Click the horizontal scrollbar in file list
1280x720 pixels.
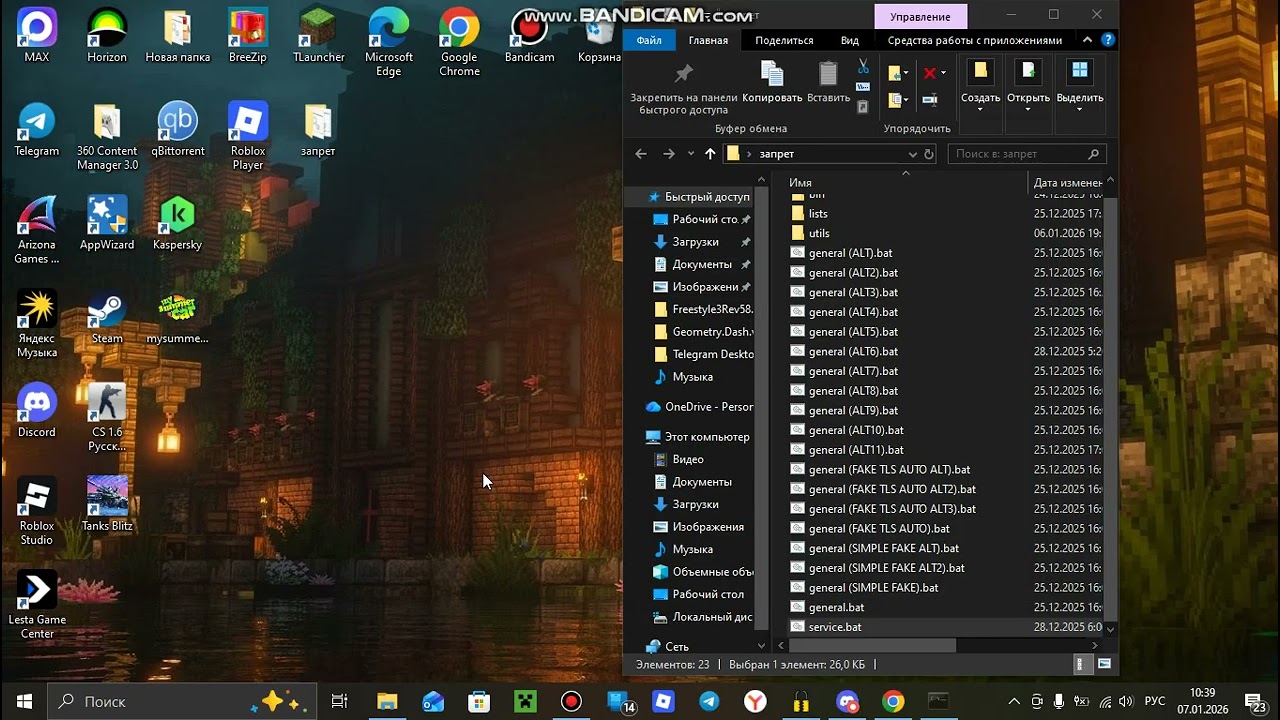click(870, 646)
